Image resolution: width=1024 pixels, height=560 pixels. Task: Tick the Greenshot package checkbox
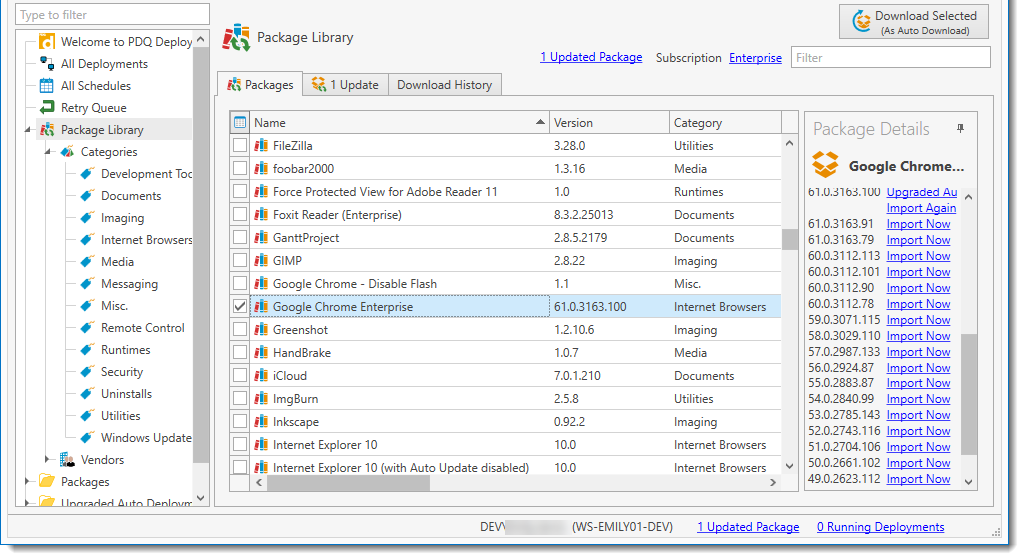(x=240, y=330)
